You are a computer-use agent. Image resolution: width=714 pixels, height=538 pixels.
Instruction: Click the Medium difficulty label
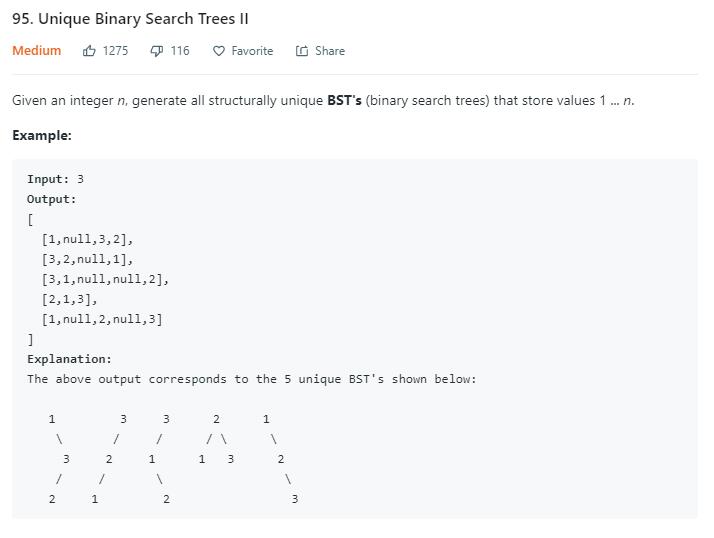(x=37, y=51)
